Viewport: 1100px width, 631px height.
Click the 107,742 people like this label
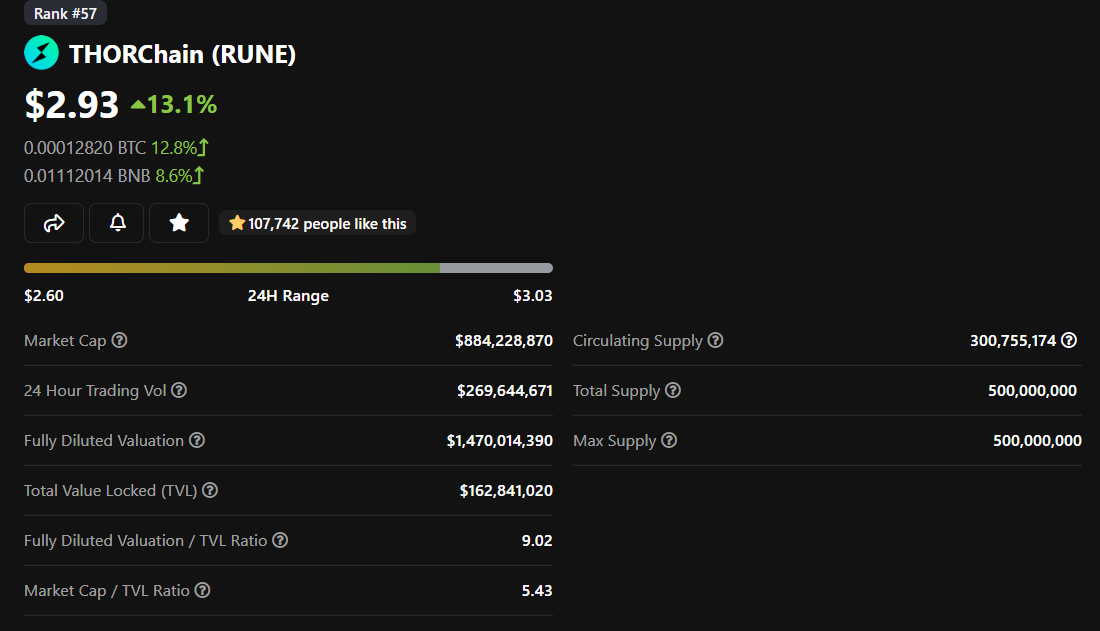[318, 223]
